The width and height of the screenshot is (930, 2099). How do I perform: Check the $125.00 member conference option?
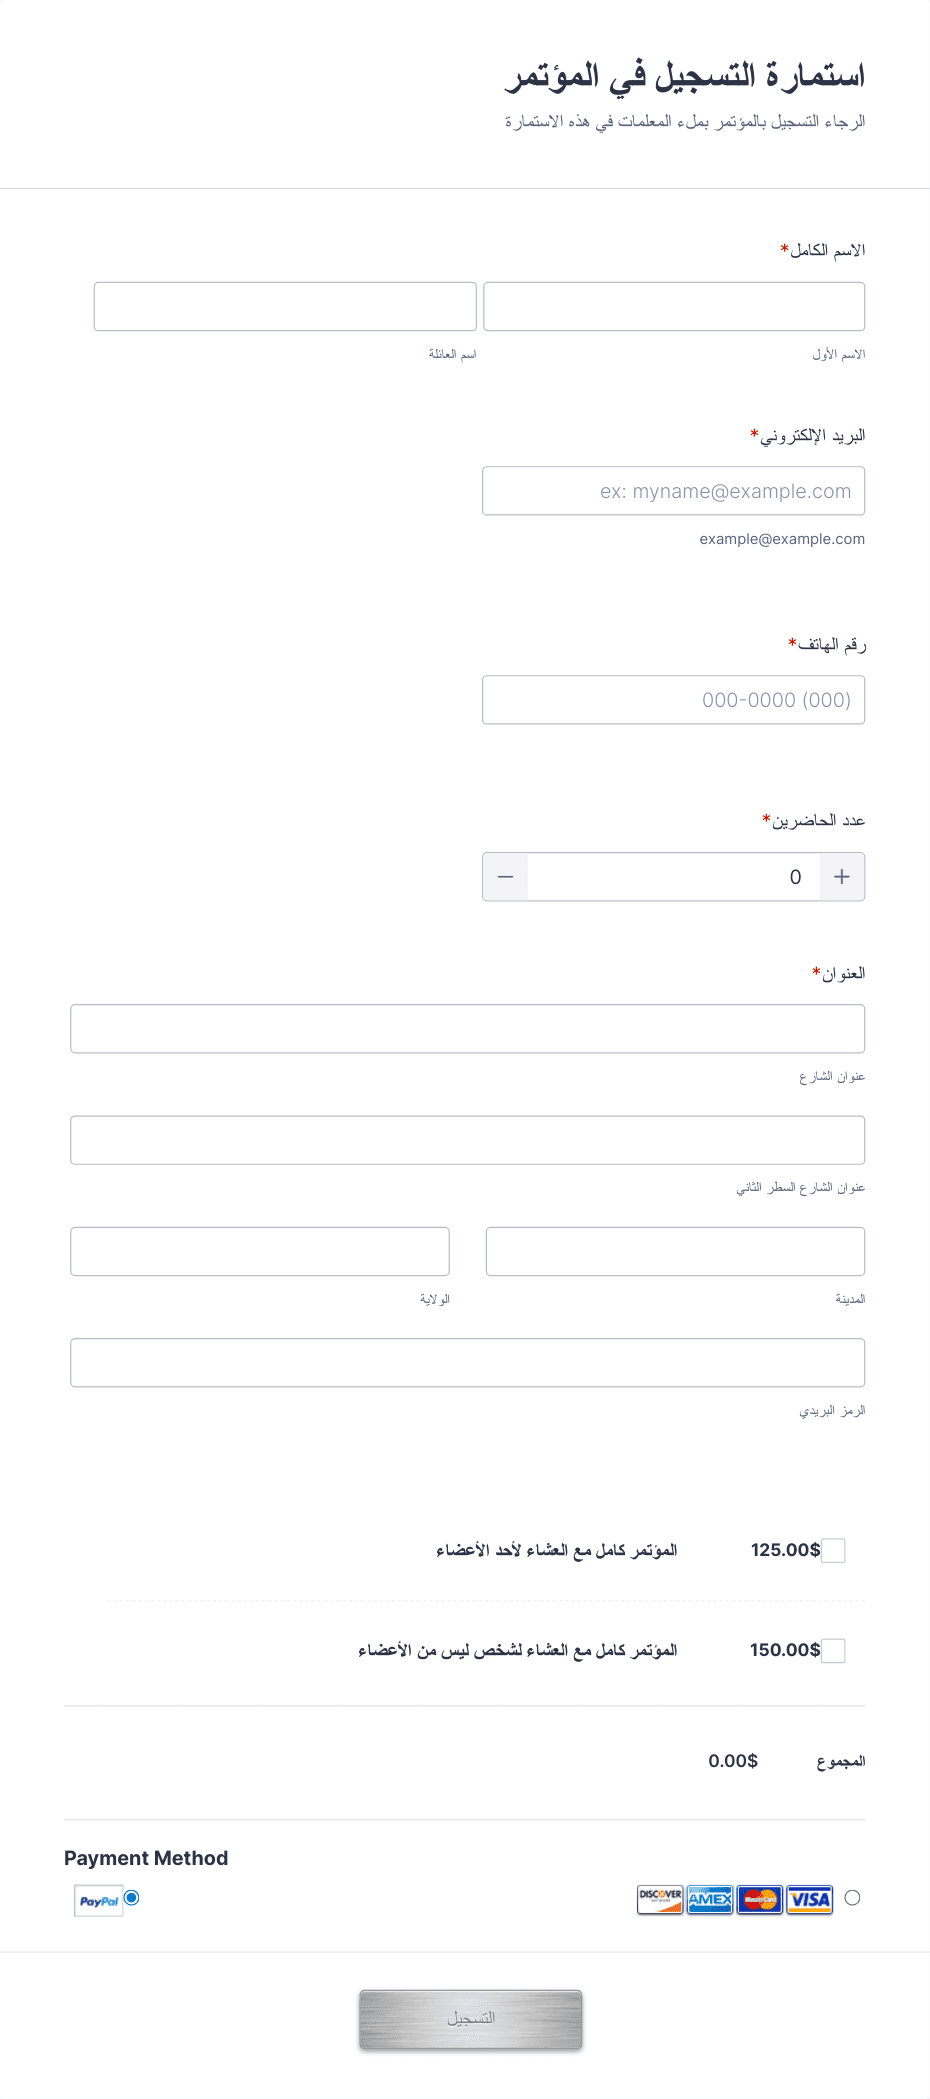coord(833,1551)
